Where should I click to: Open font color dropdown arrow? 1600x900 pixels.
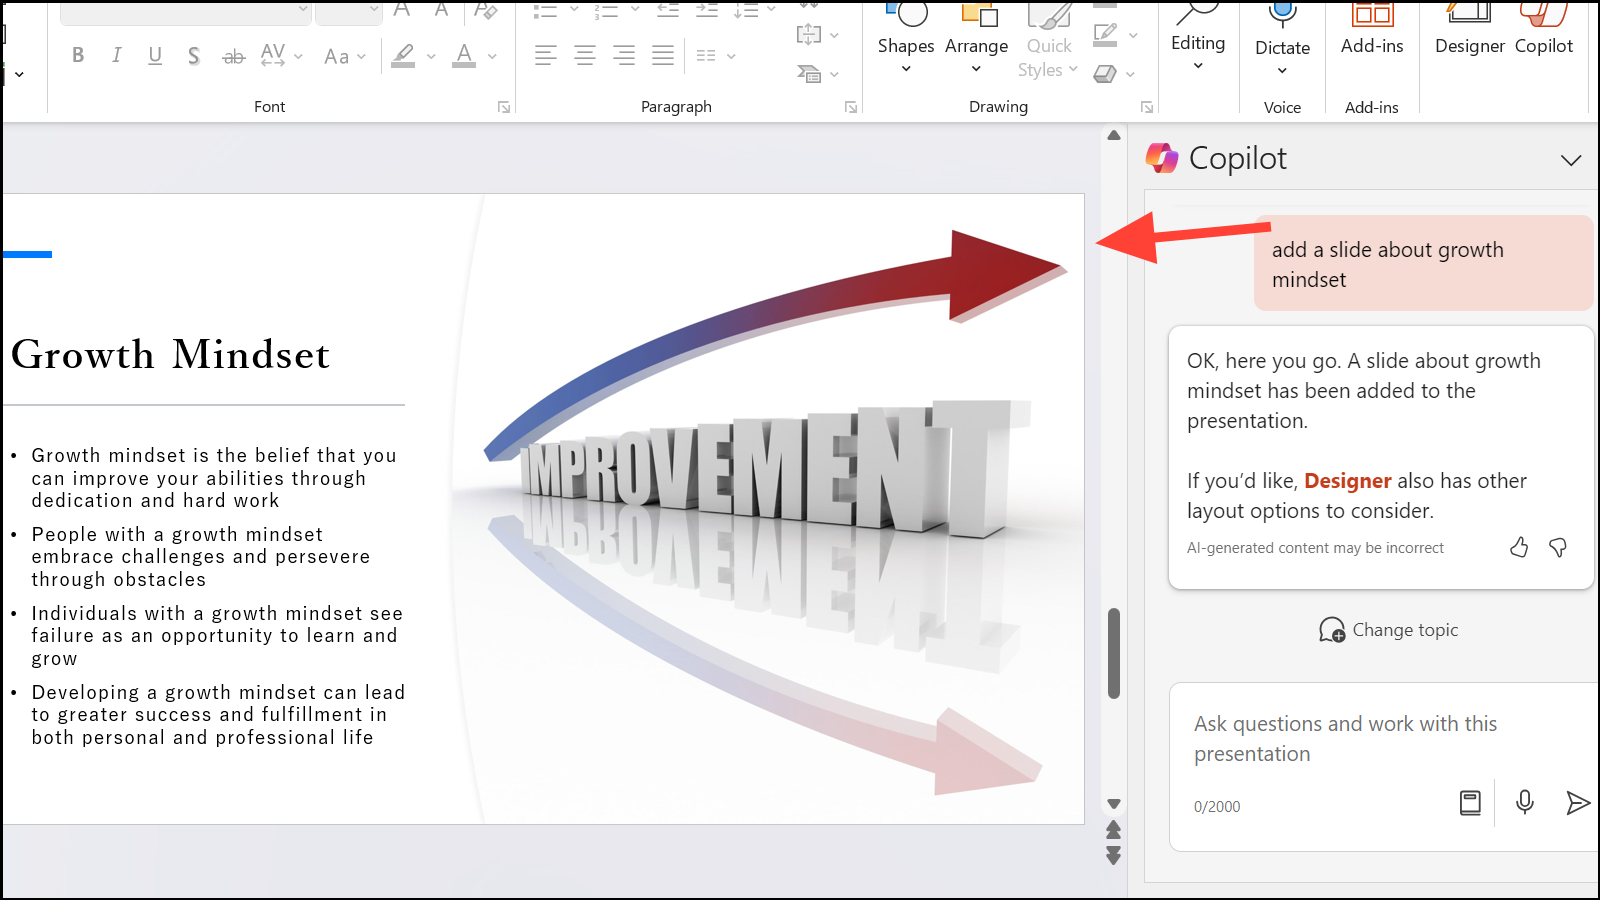[492, 57]
